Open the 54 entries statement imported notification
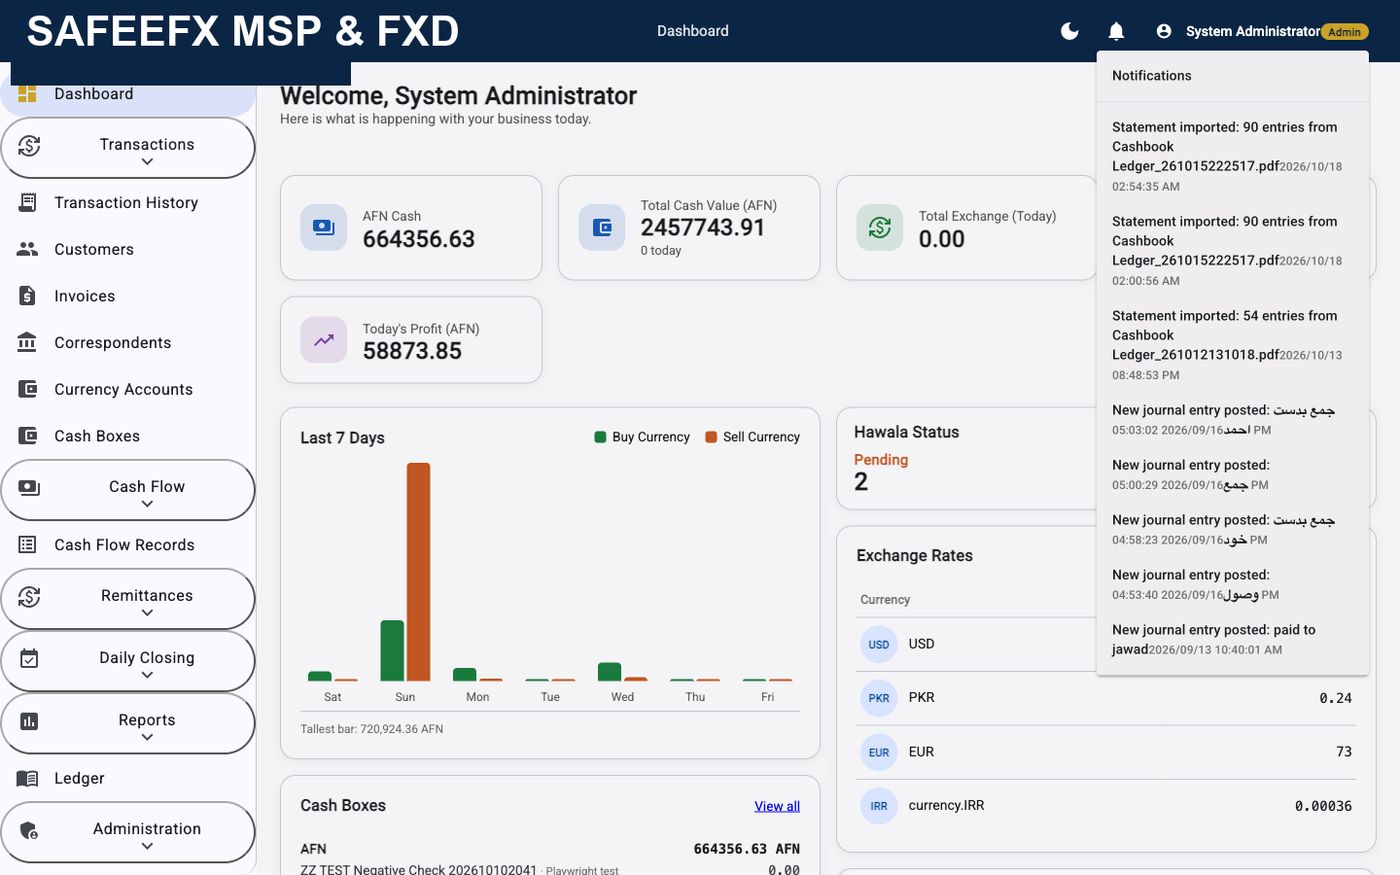 pos(1232,345)
